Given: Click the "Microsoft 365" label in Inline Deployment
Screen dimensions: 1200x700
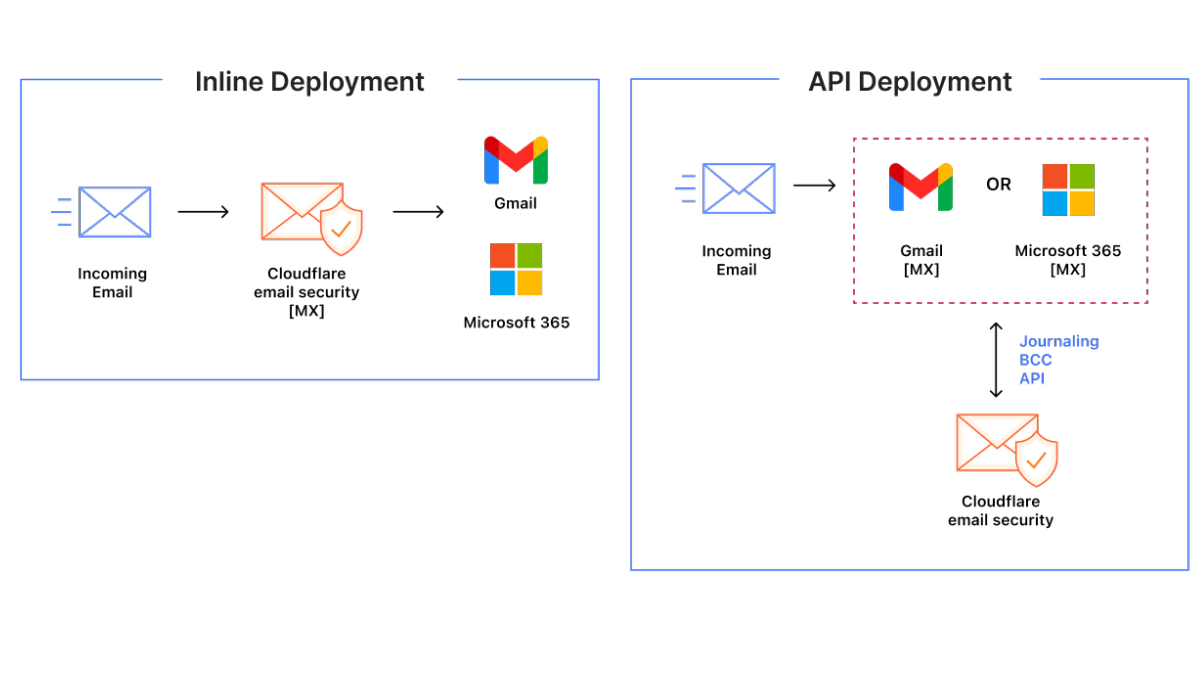Looking at the screenshot, I should [517, 323].
